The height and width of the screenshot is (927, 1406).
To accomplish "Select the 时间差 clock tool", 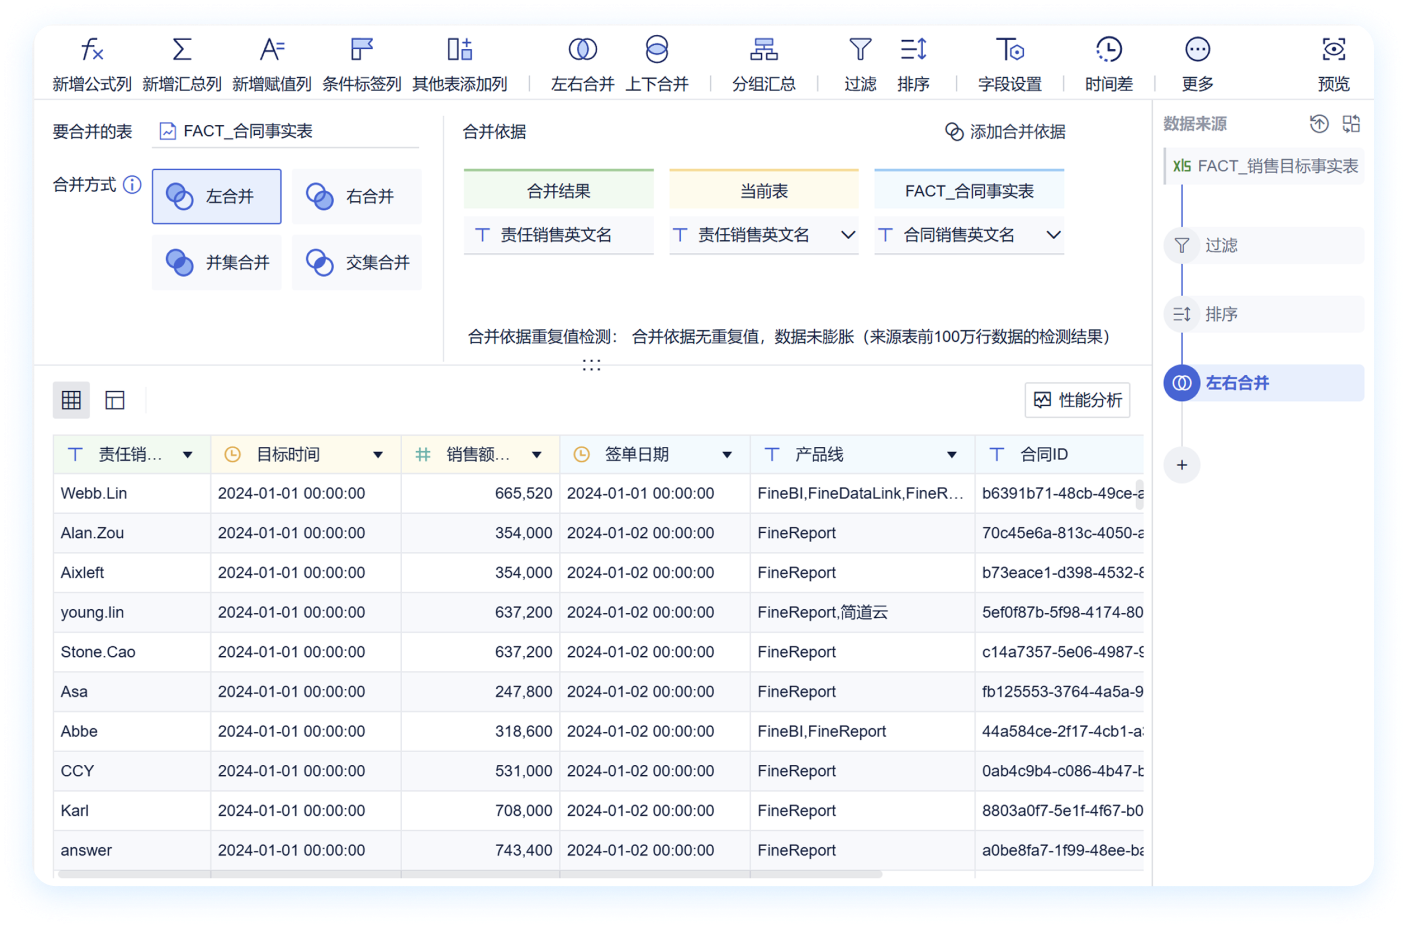I will [1109, 64].
